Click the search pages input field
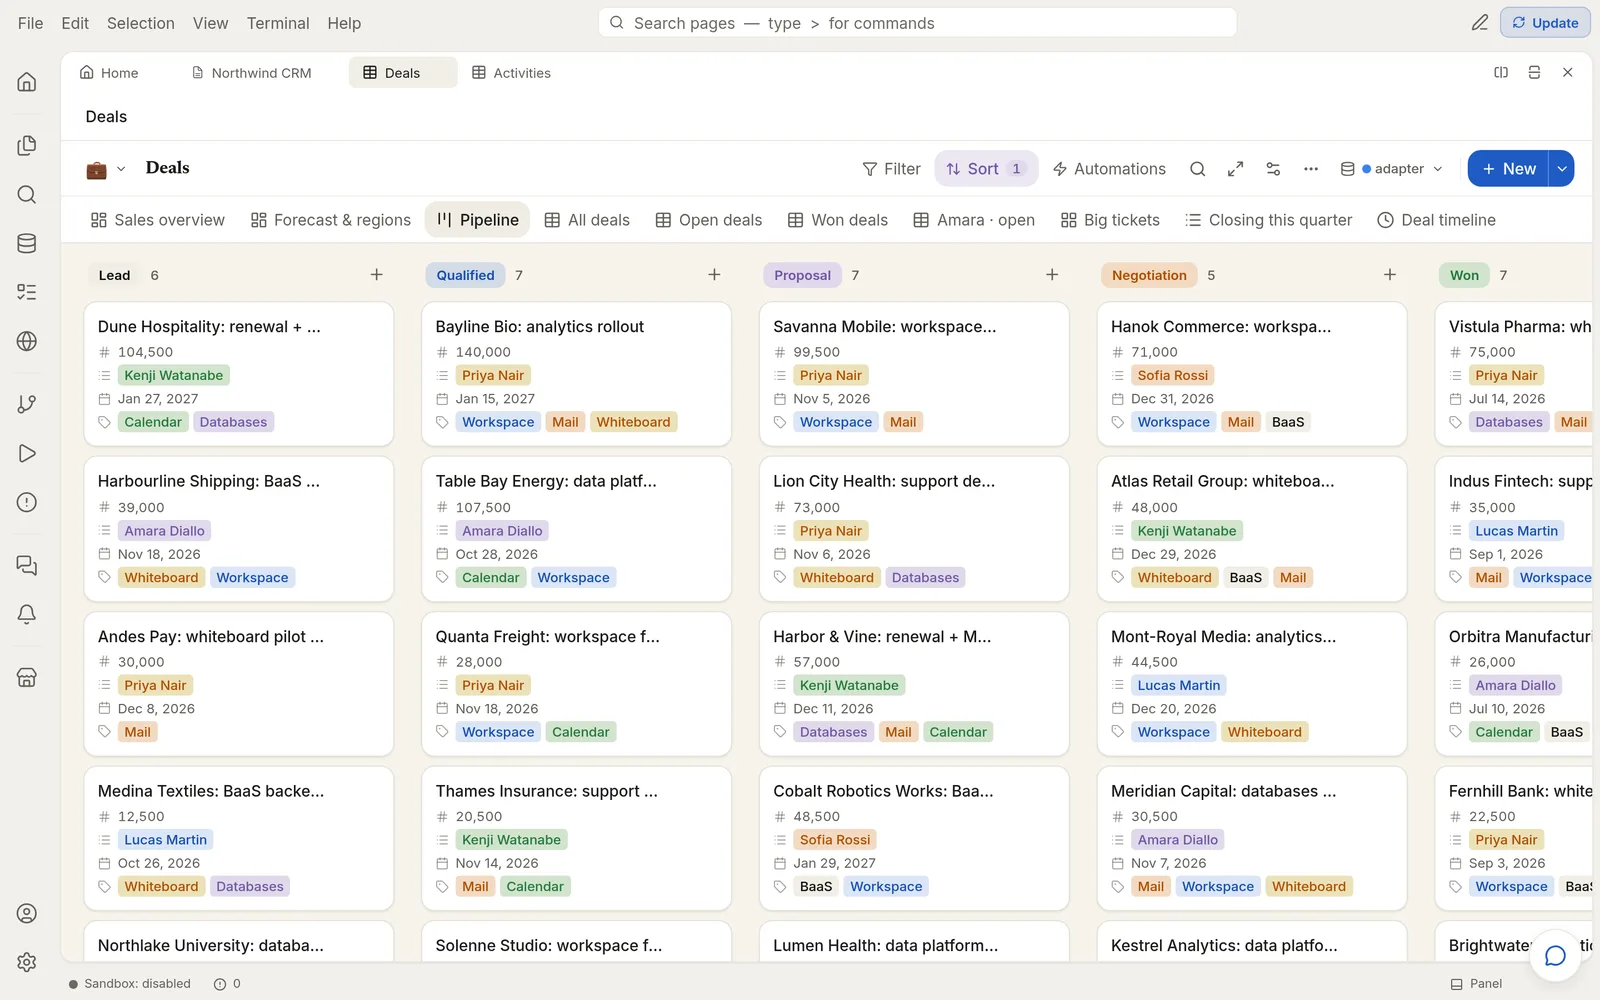The height and width of the screenshot is (1000, 1600). [917, 23]
